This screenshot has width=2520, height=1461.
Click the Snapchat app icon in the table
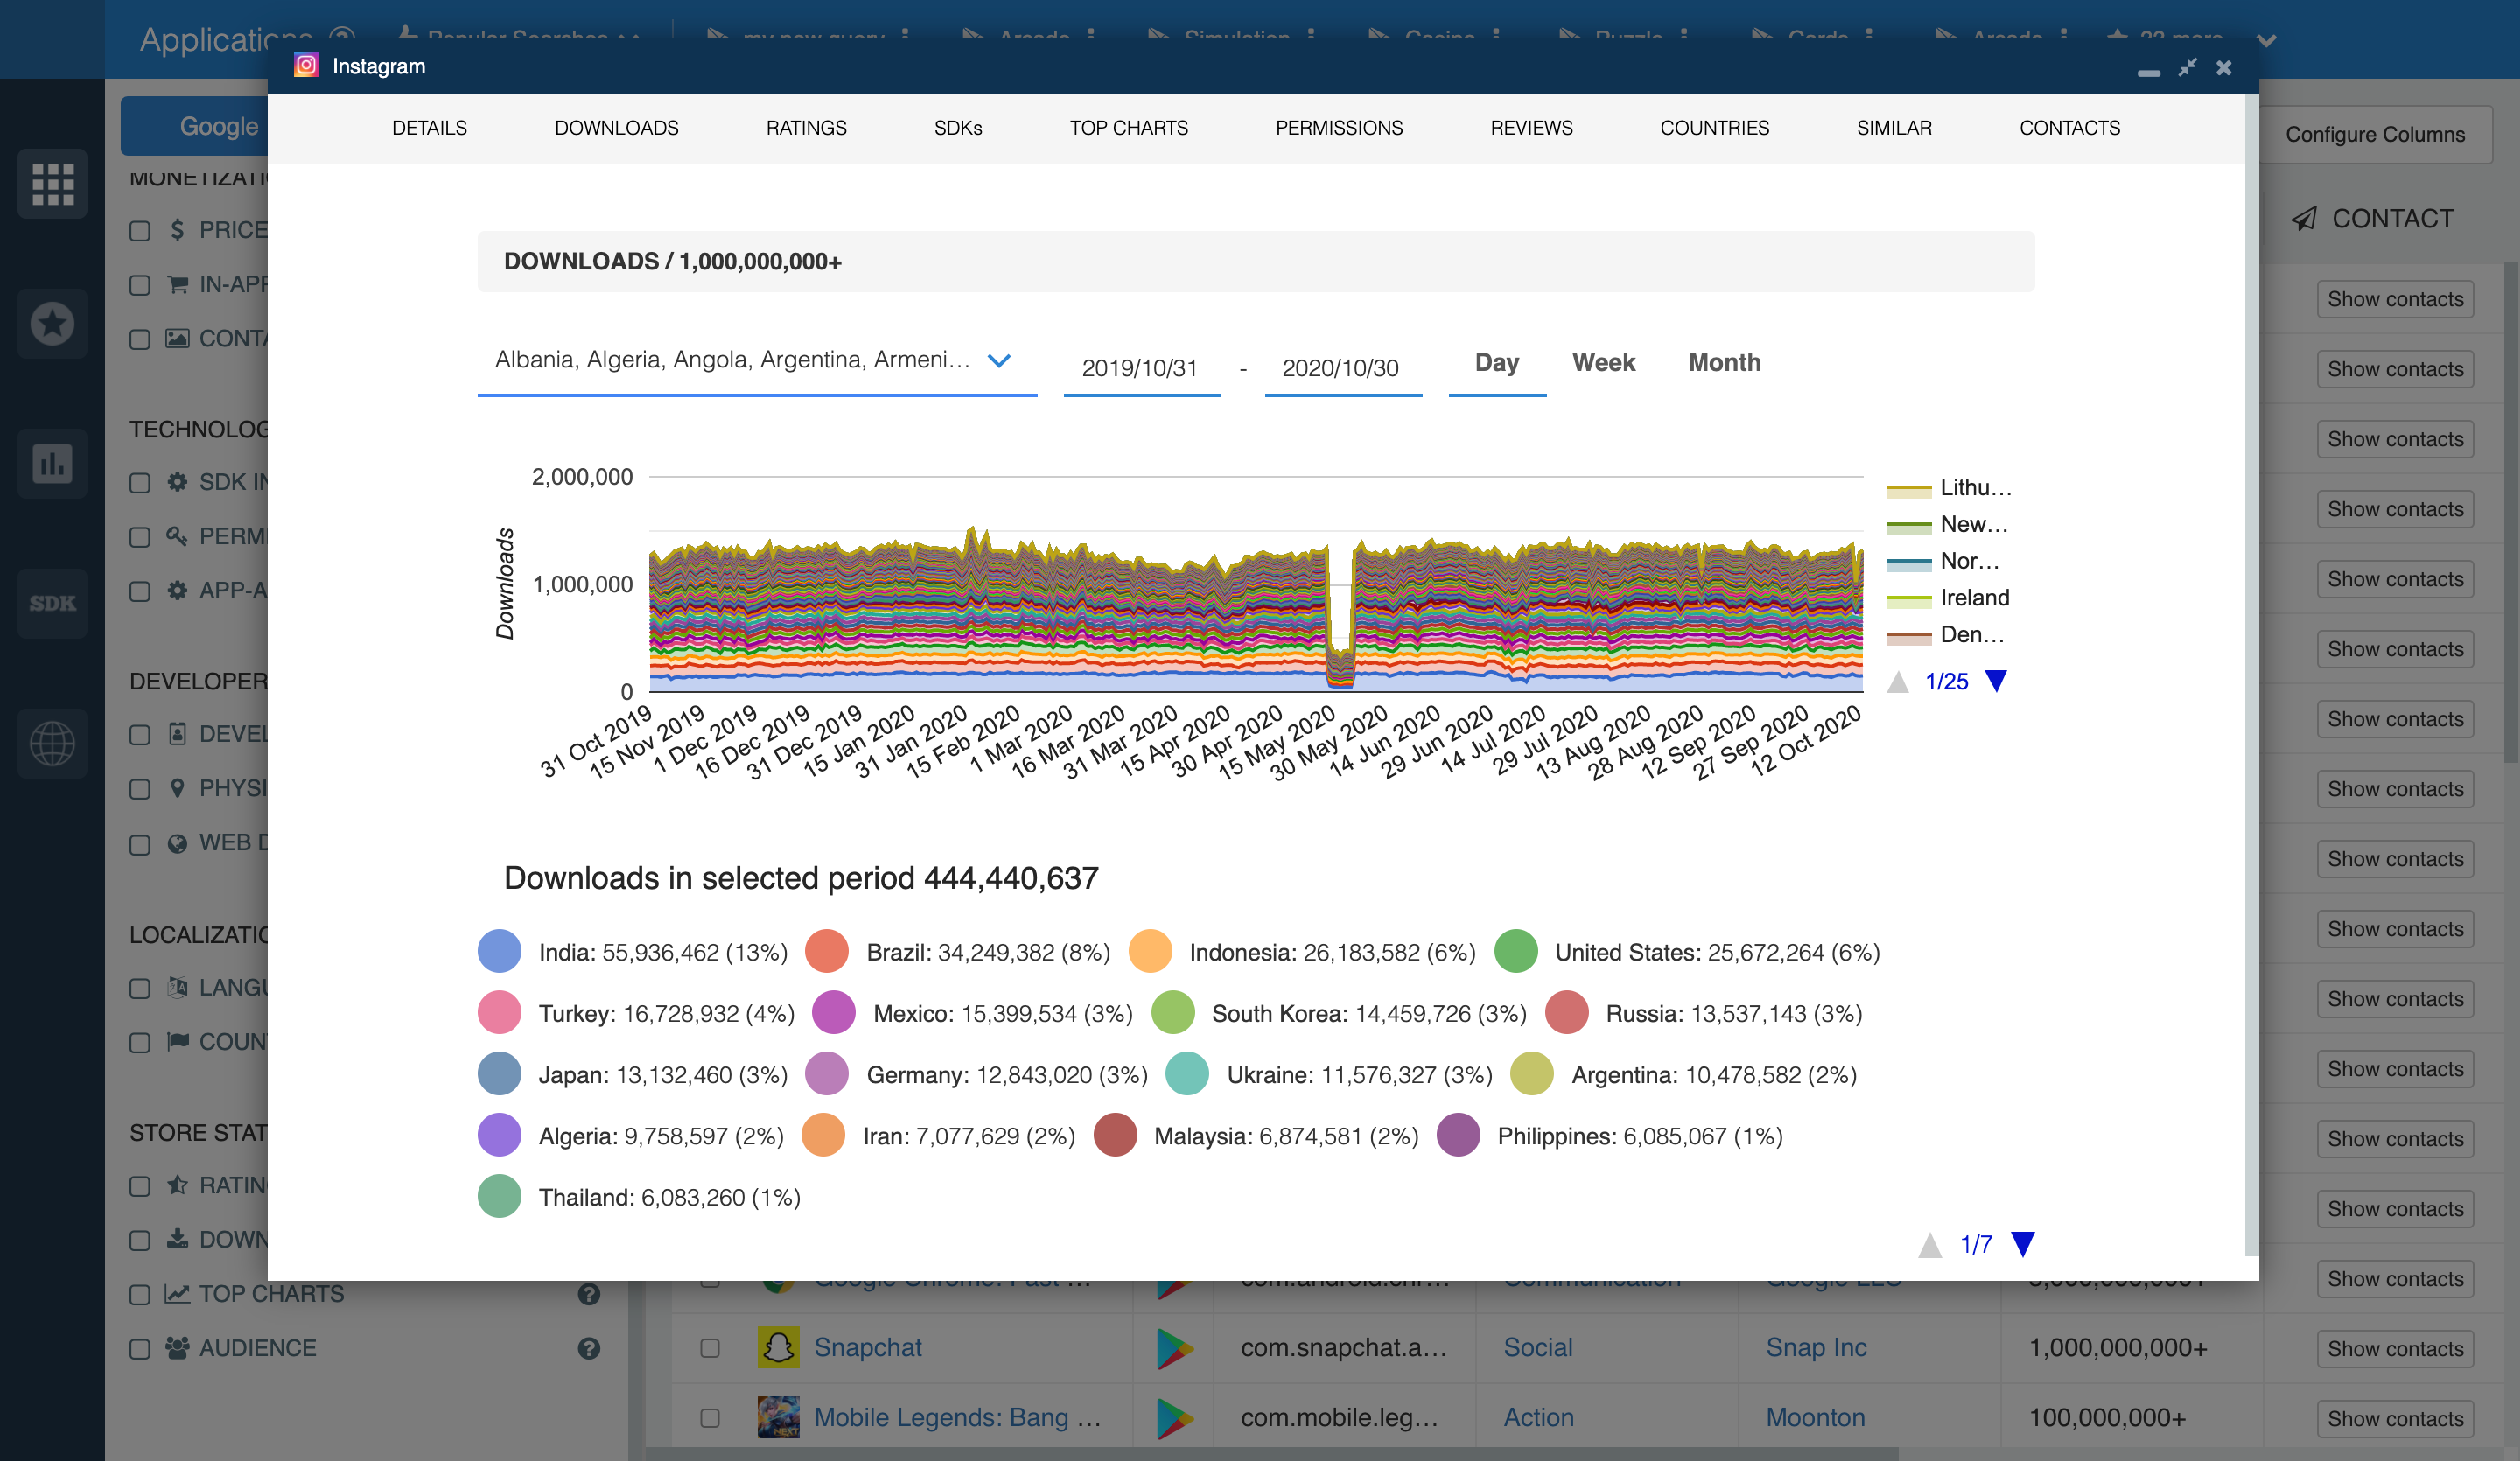(x=778, y=1347)
